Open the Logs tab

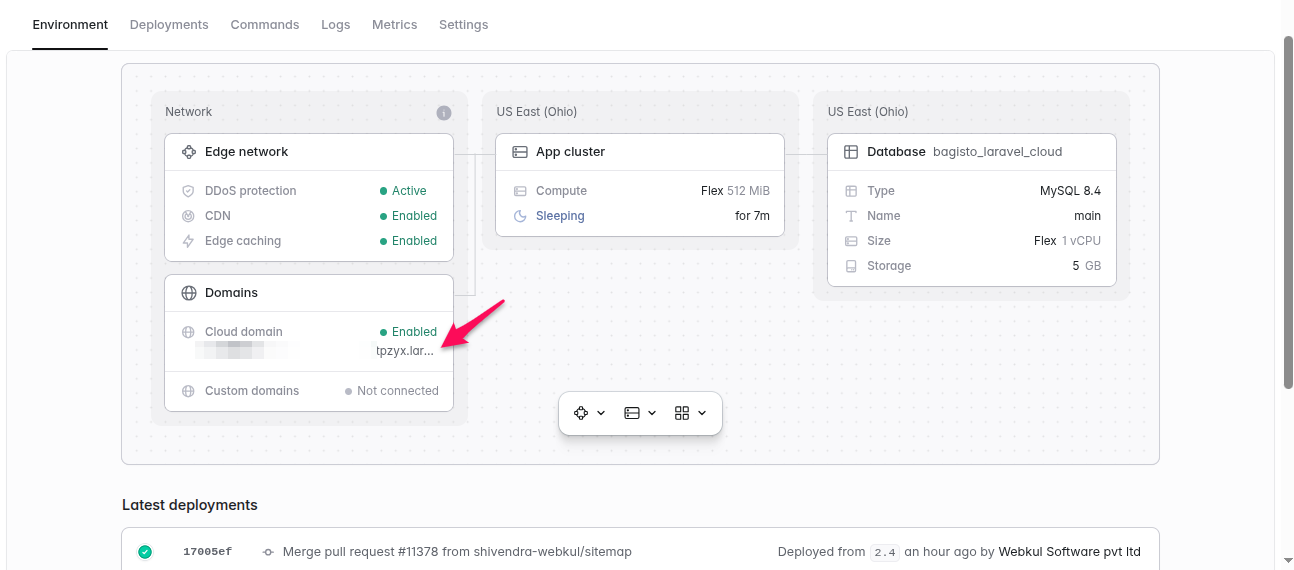tap(336, 25)
